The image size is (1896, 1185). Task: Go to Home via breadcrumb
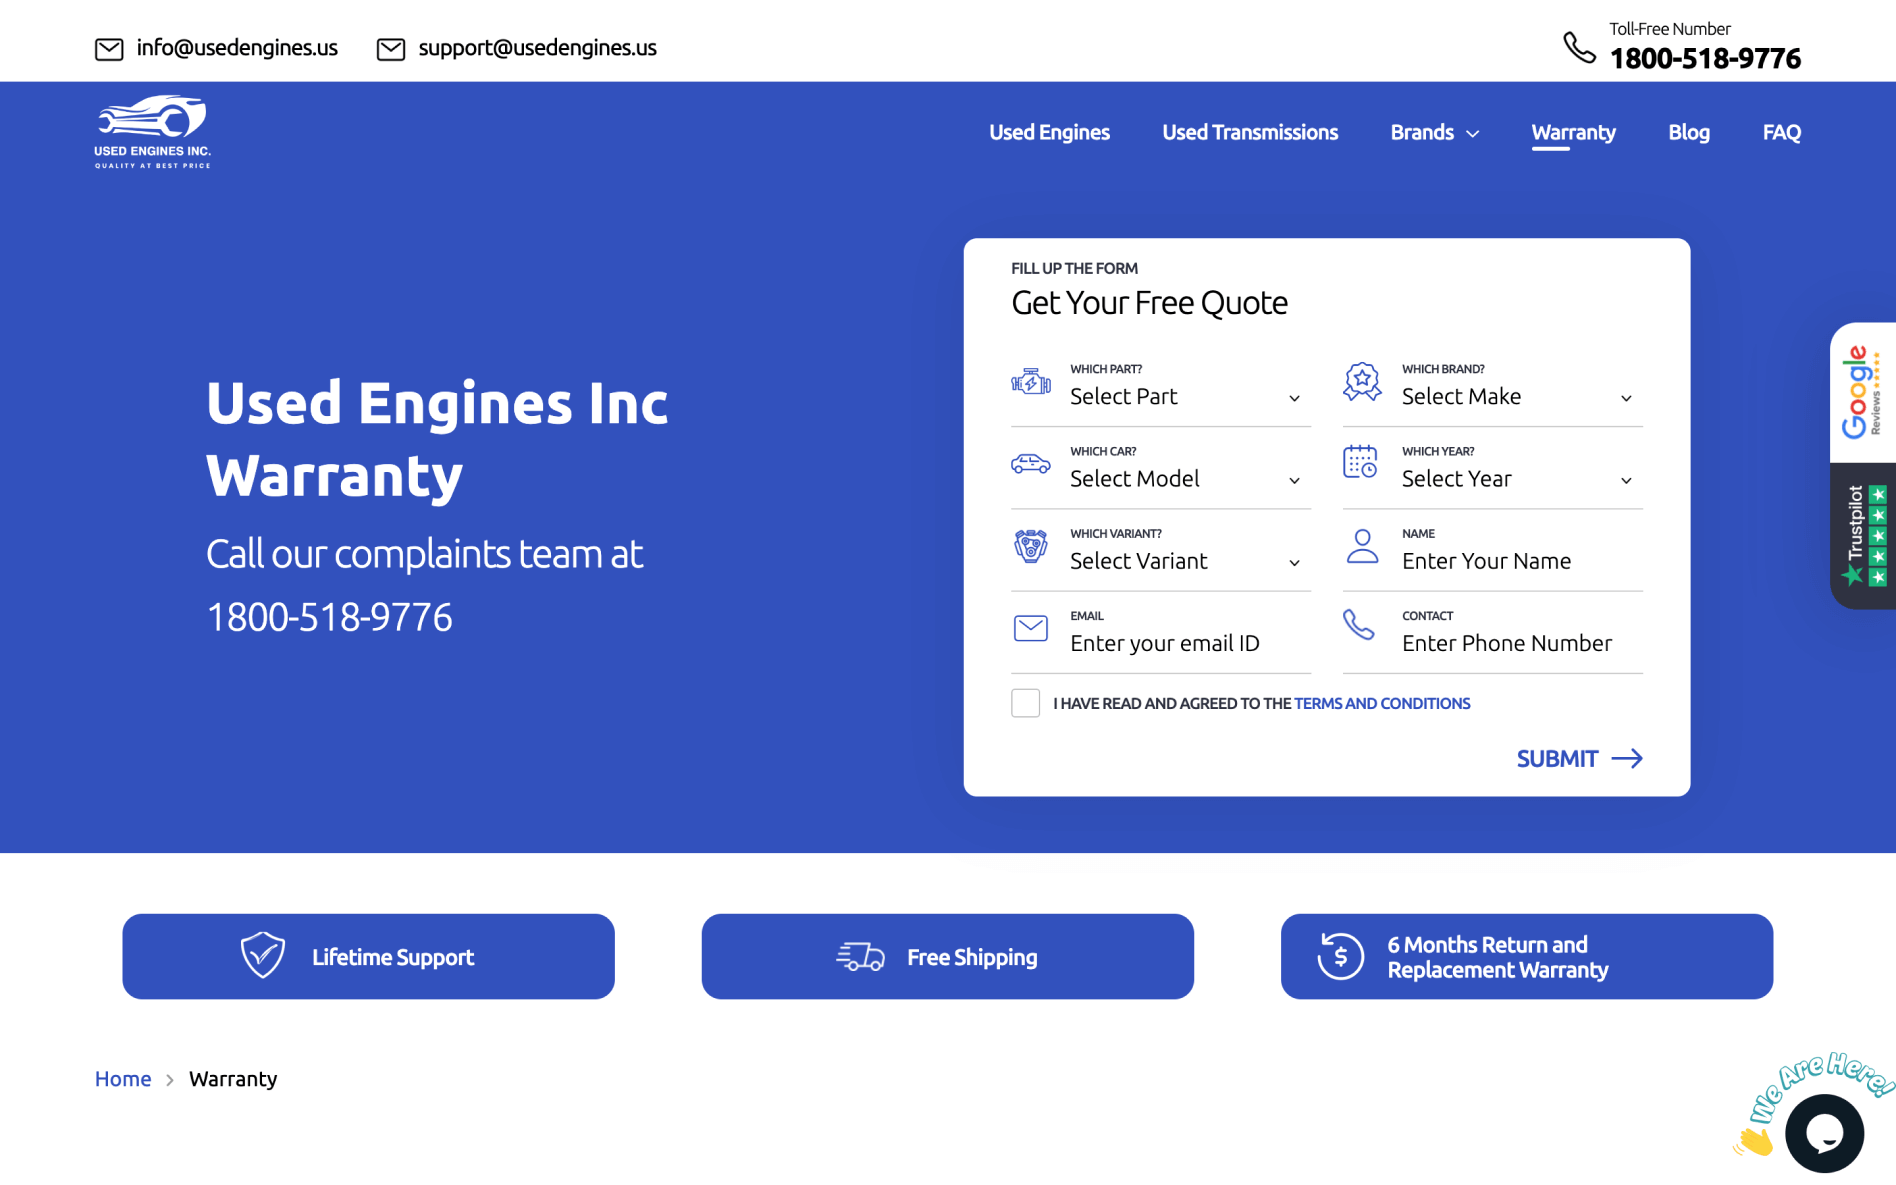123,1079
